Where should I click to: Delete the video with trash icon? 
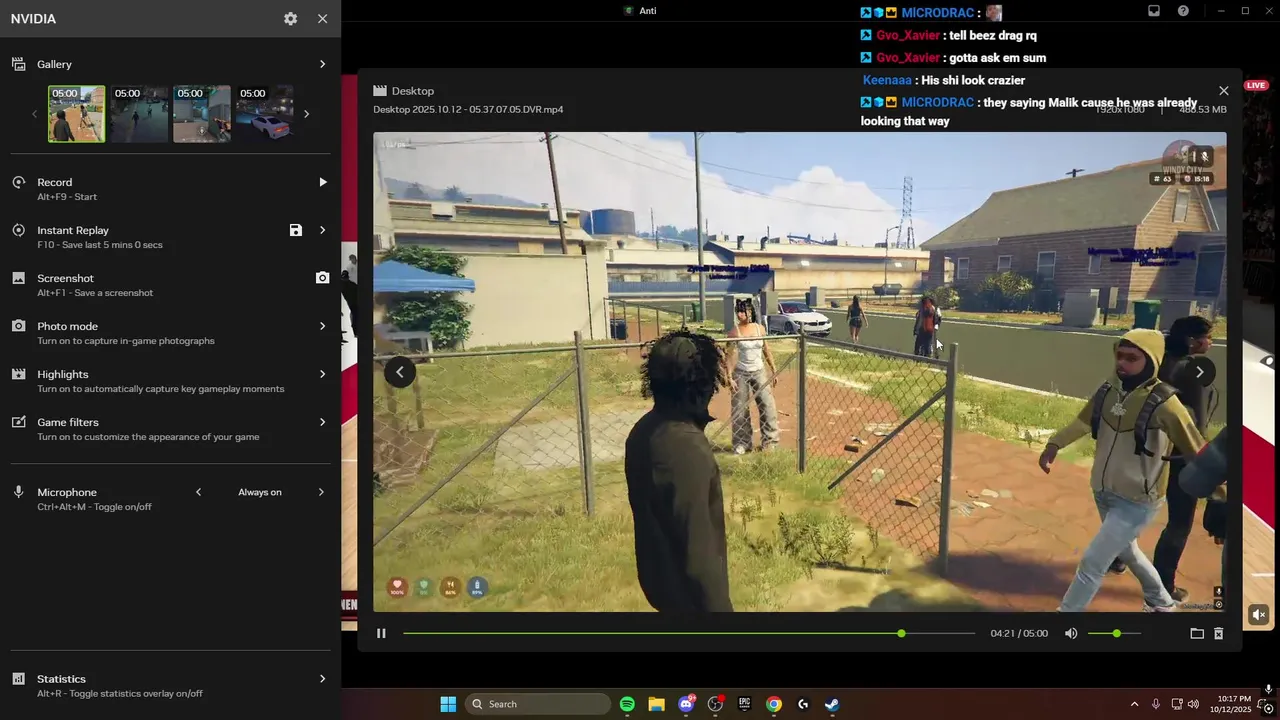[1218, 633]
